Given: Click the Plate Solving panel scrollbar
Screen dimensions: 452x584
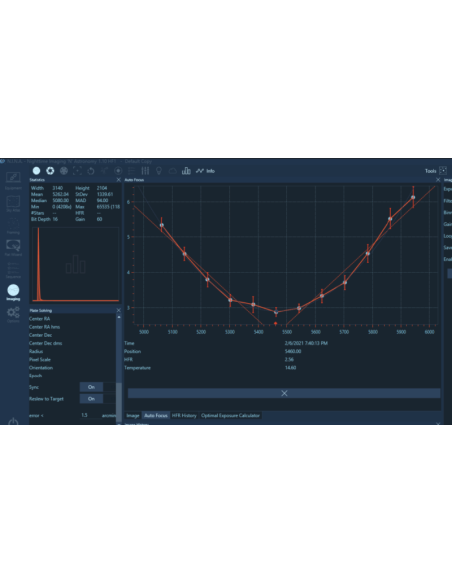Looking at the screenshot, I should [x=119, y=369].
